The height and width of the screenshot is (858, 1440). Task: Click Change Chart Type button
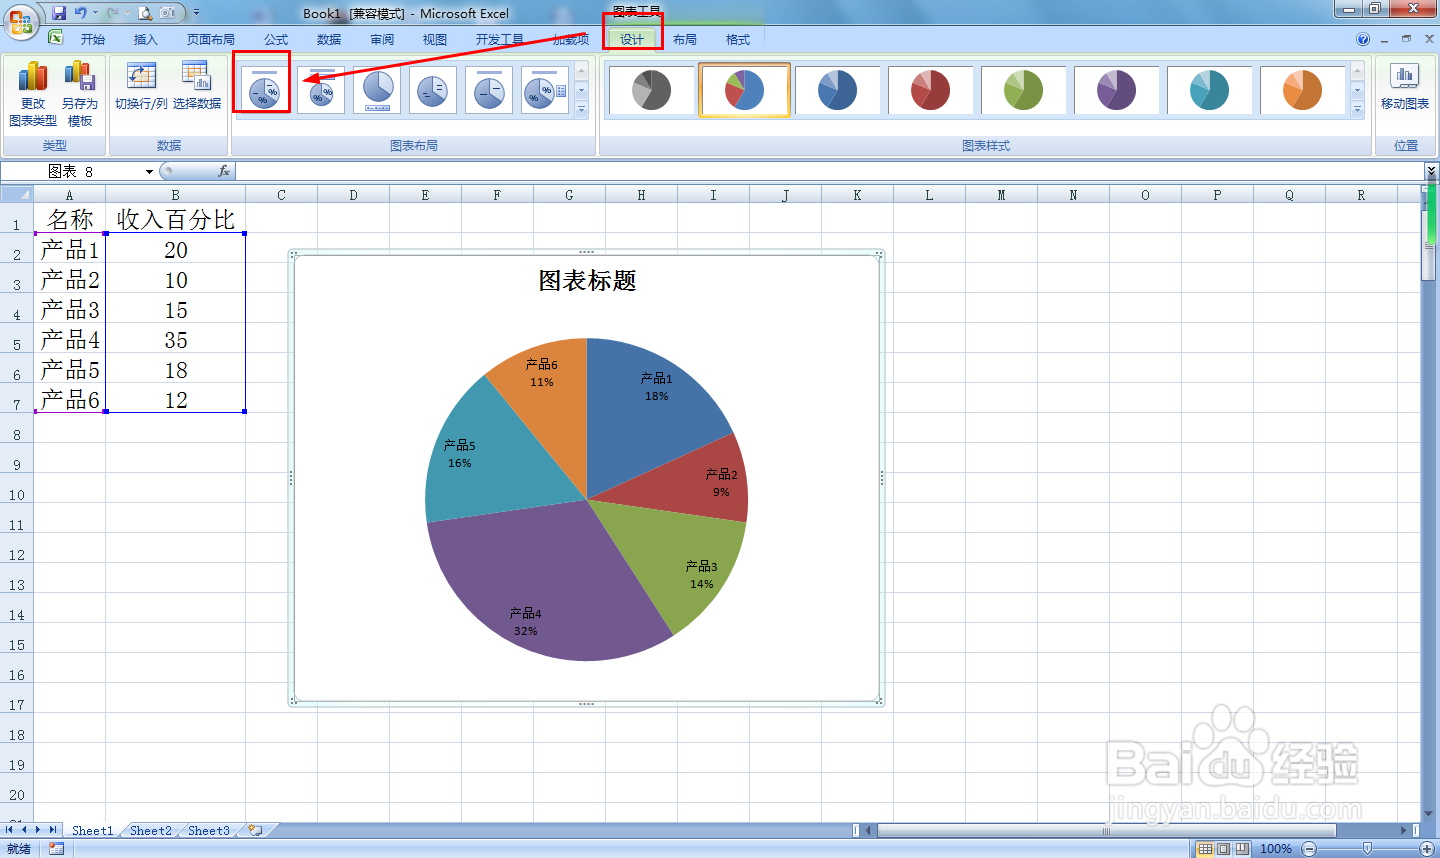[33, 93]
